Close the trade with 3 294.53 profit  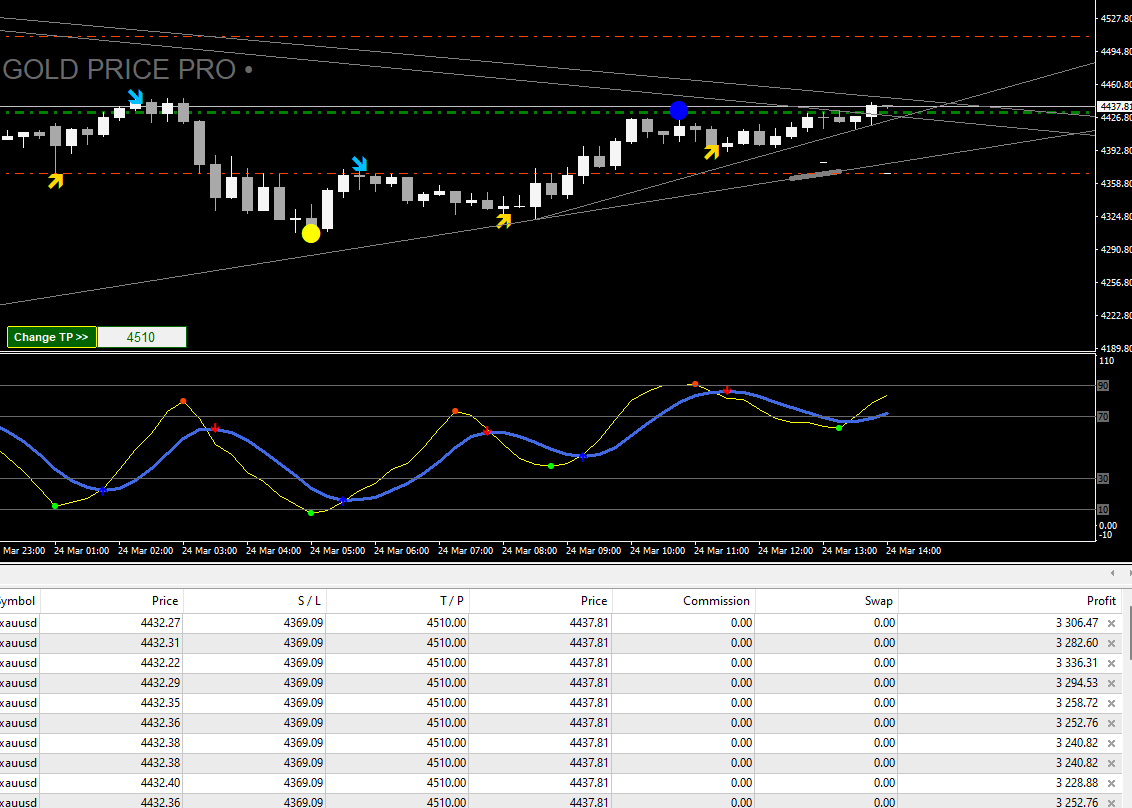tap(1111, 683)
